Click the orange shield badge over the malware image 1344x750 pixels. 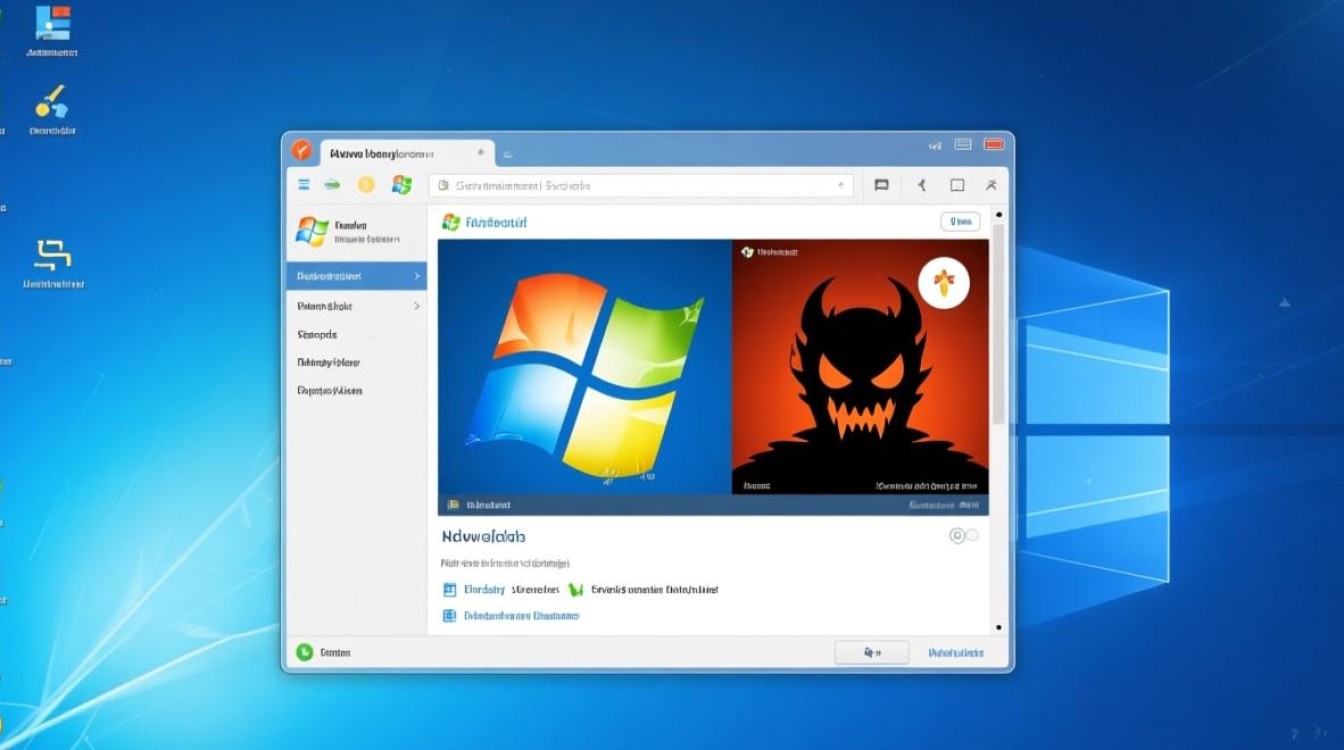pos(943,283)
